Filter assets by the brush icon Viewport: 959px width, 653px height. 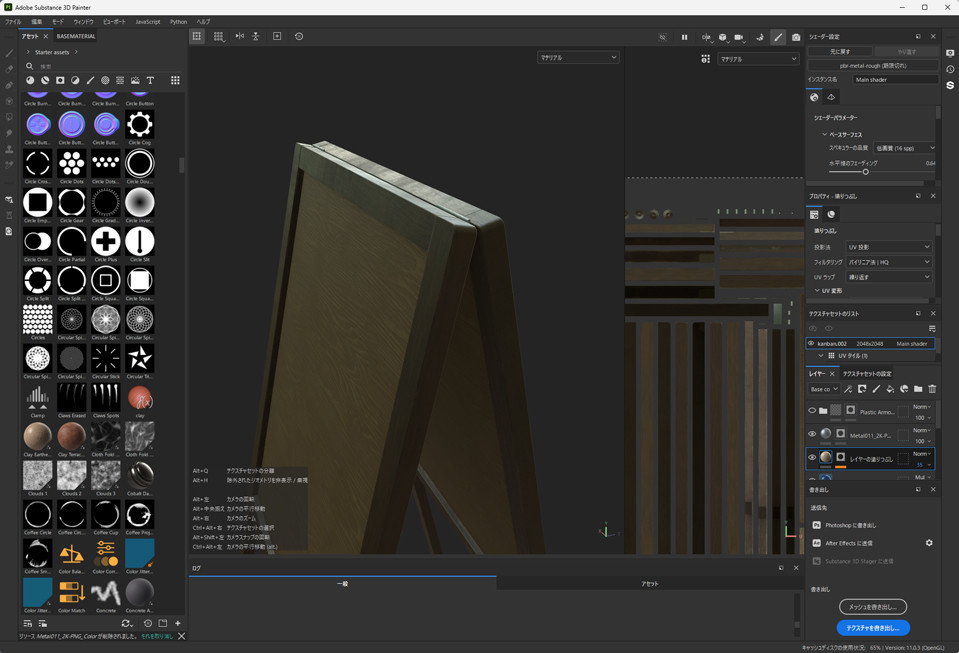coord(90,80)
